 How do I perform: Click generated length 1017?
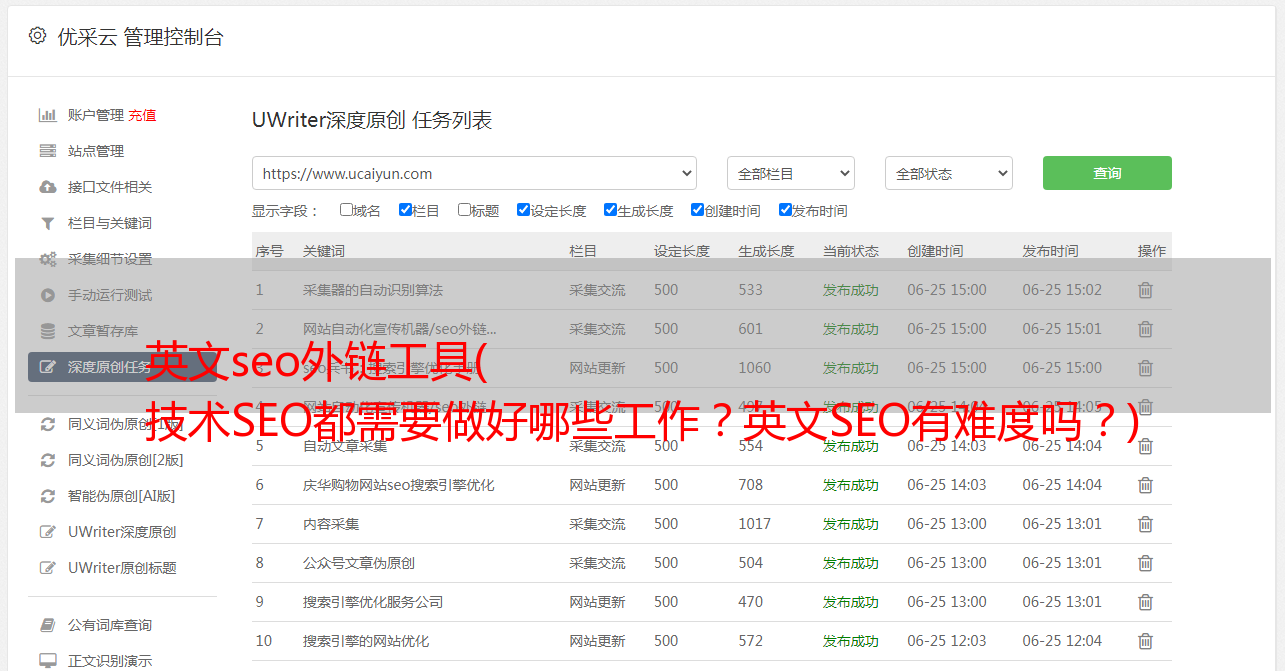[x=755, y=524]
